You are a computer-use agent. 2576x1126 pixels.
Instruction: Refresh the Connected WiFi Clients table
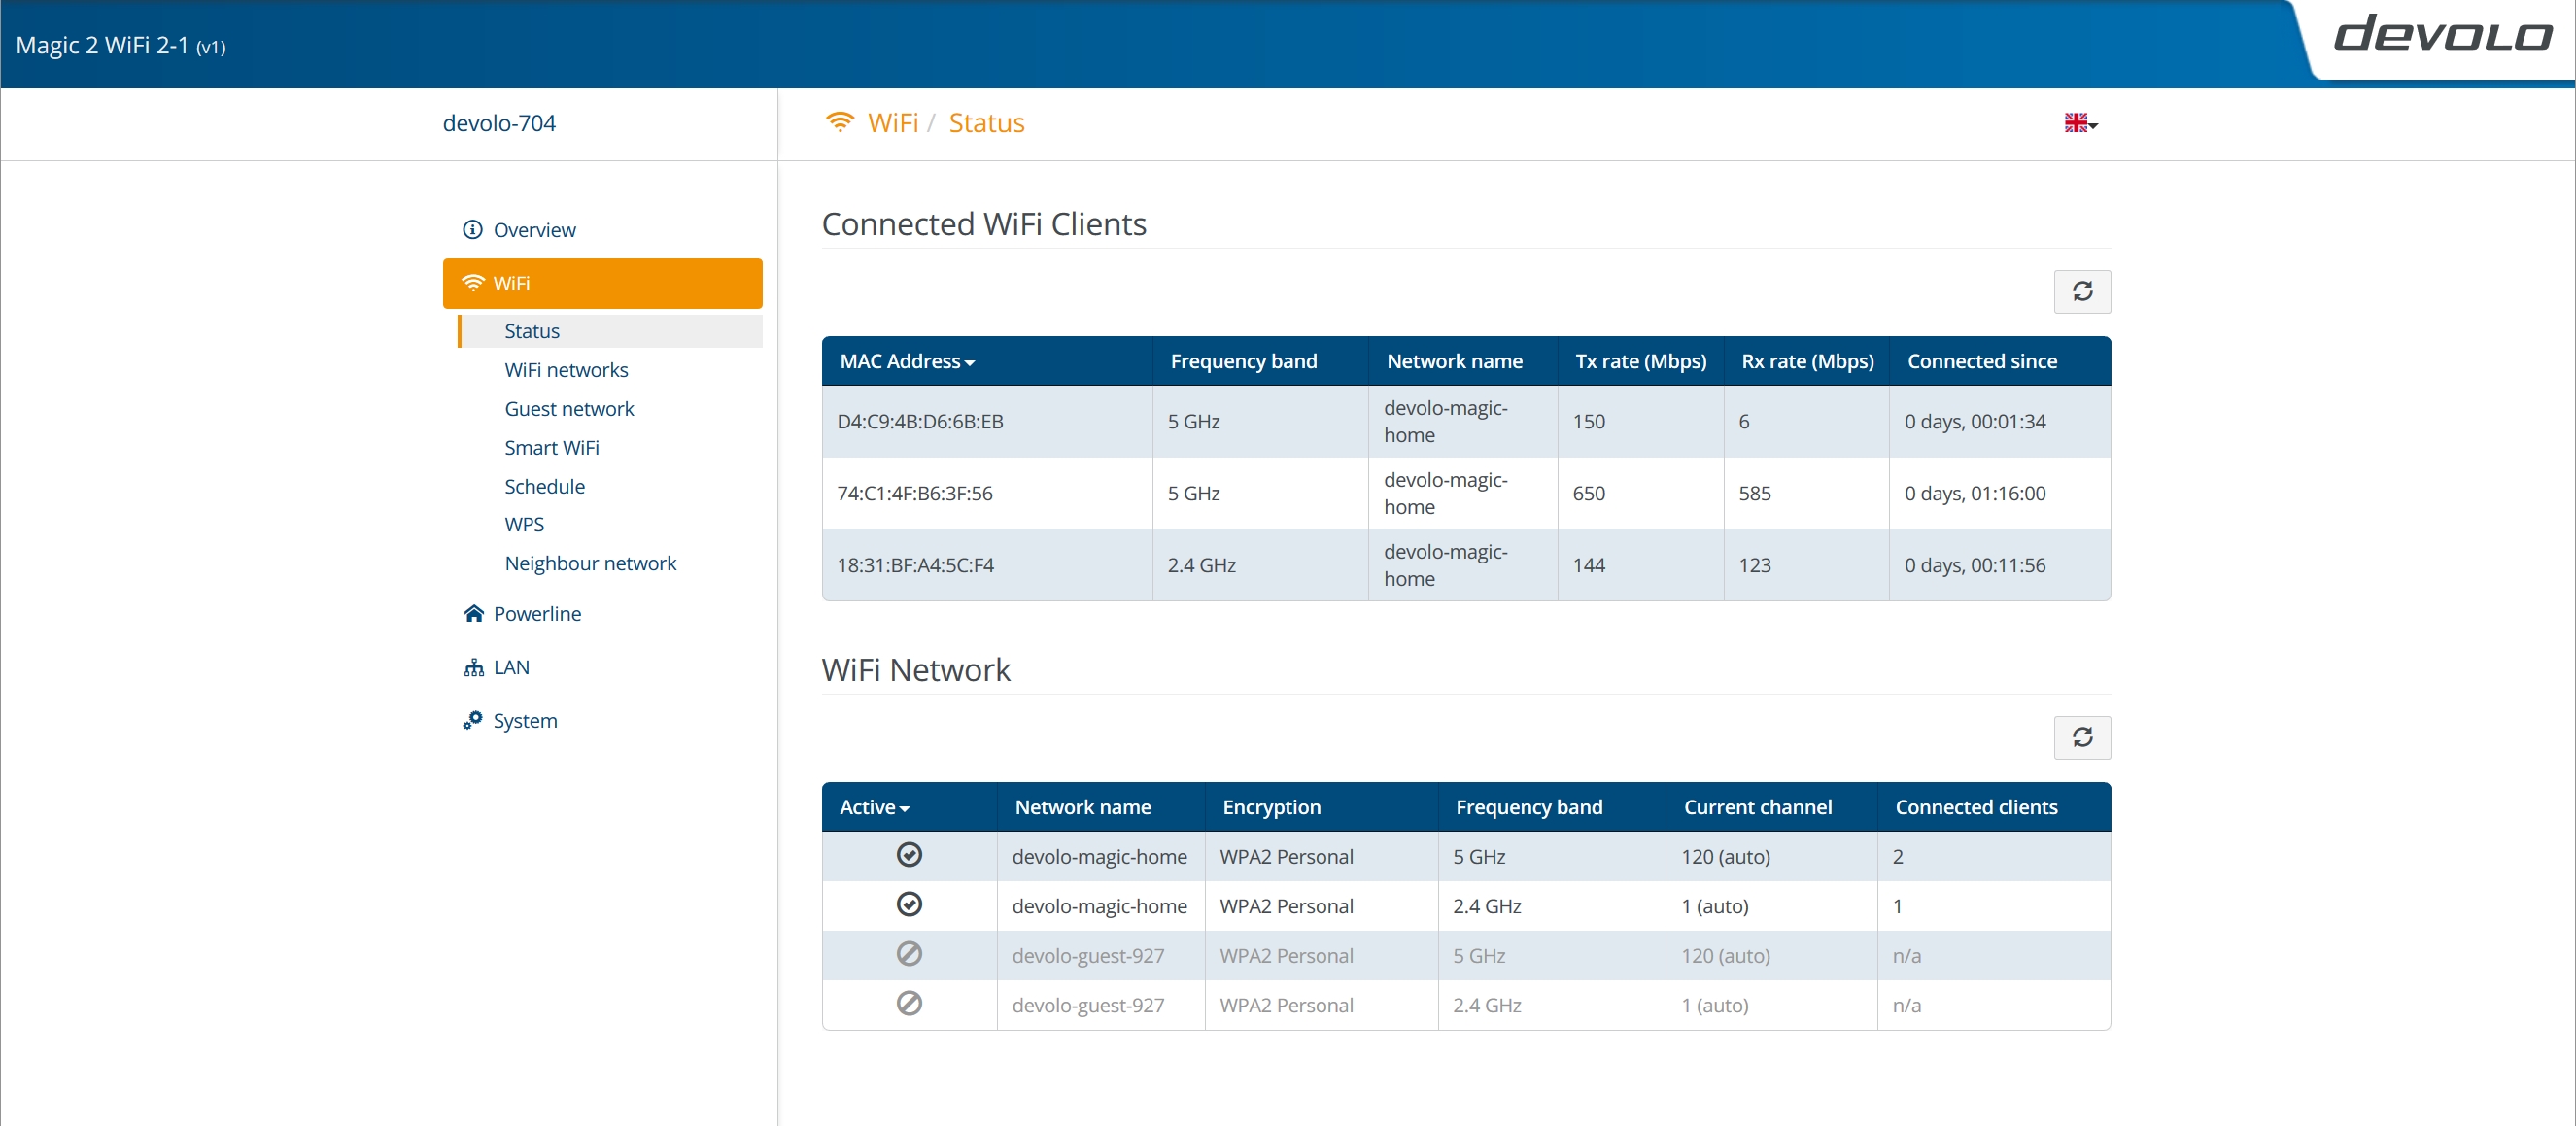pyautogui.click(x=2081, y=292)
